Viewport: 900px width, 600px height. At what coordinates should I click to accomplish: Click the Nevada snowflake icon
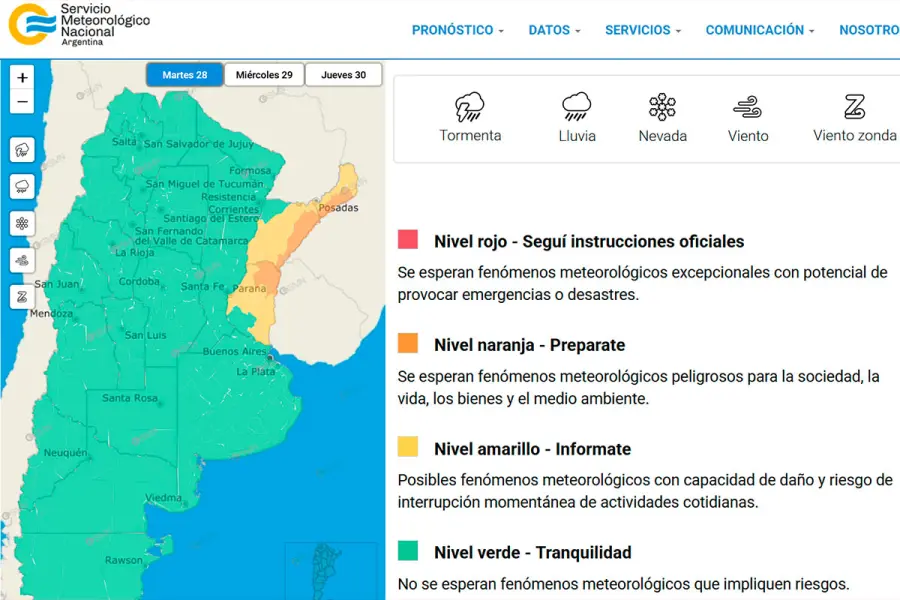(x=662, y=107)
